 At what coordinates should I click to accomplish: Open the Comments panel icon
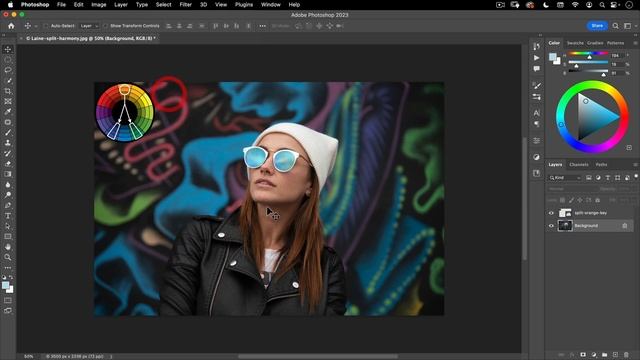(536, 69)
